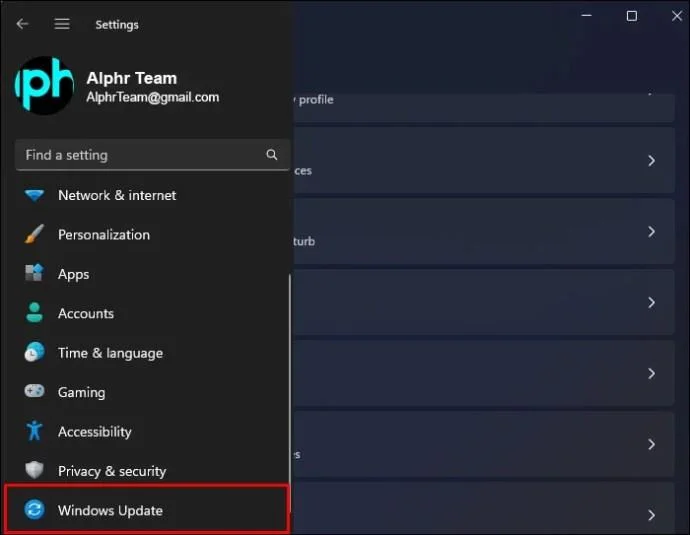This screenshot has width=690, height=535.
Task: Go back with the back arrow
Action: [22, 24]
